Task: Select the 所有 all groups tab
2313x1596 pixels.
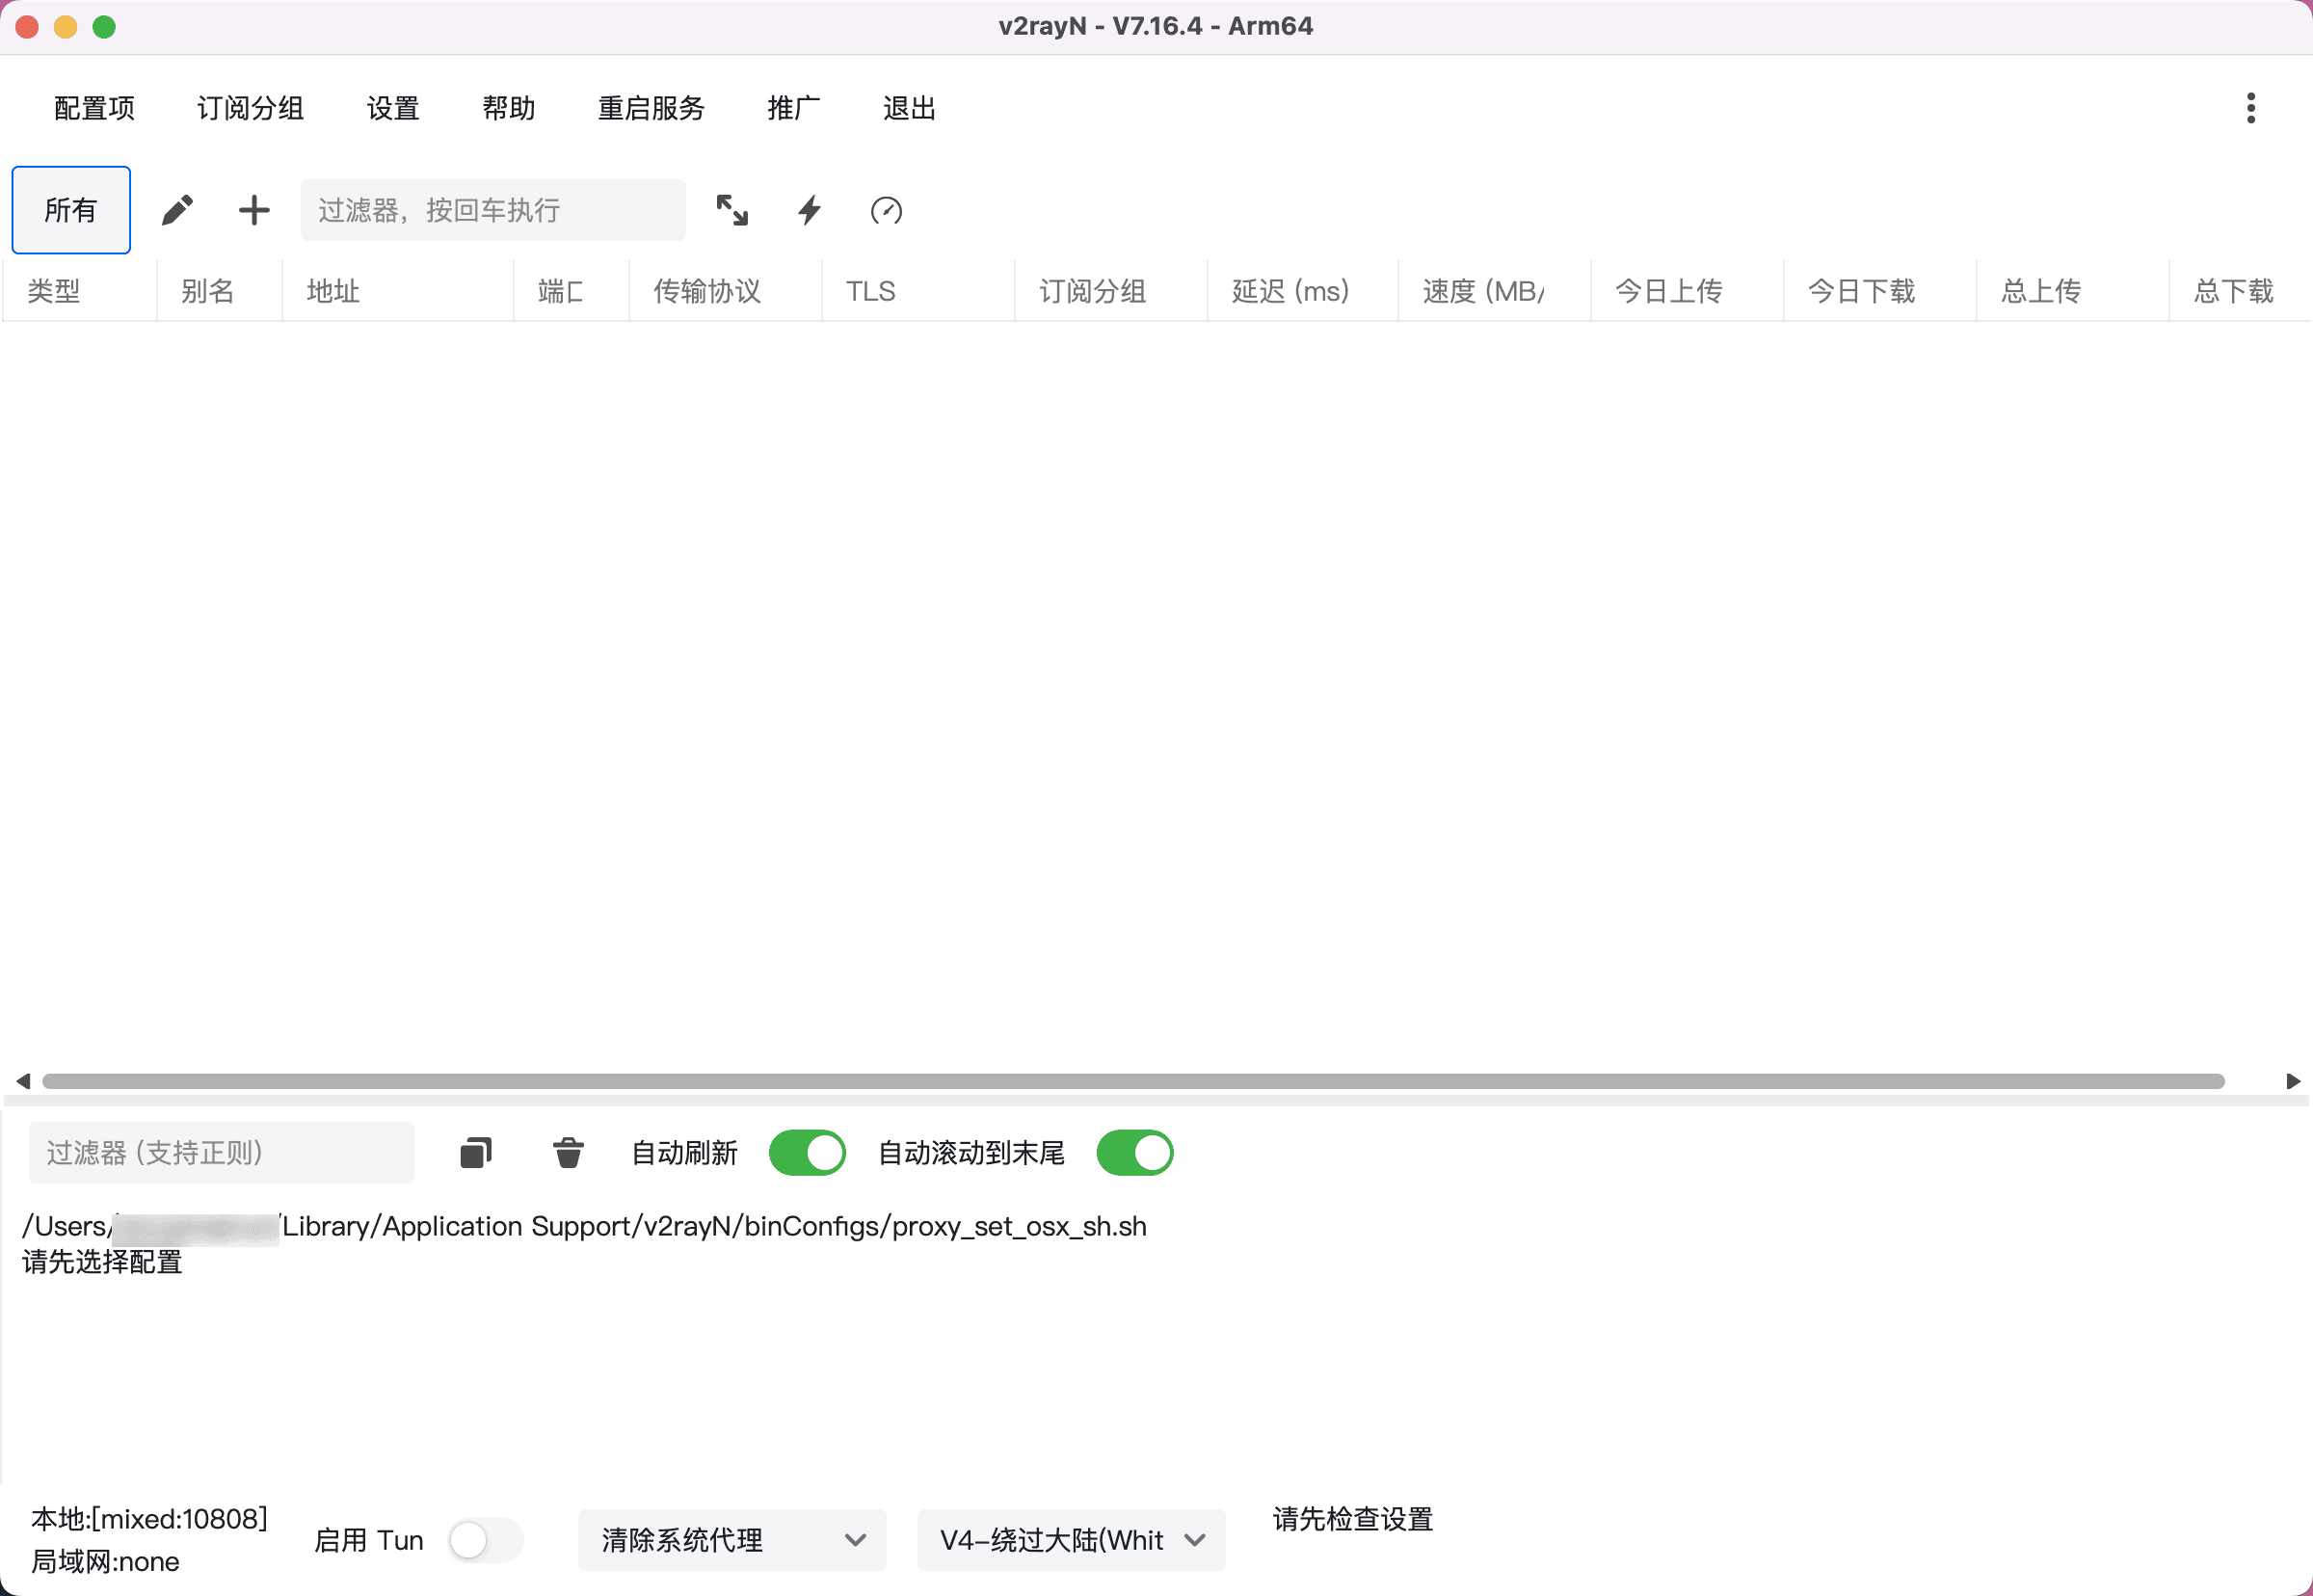Action: (x=71, y=210)
